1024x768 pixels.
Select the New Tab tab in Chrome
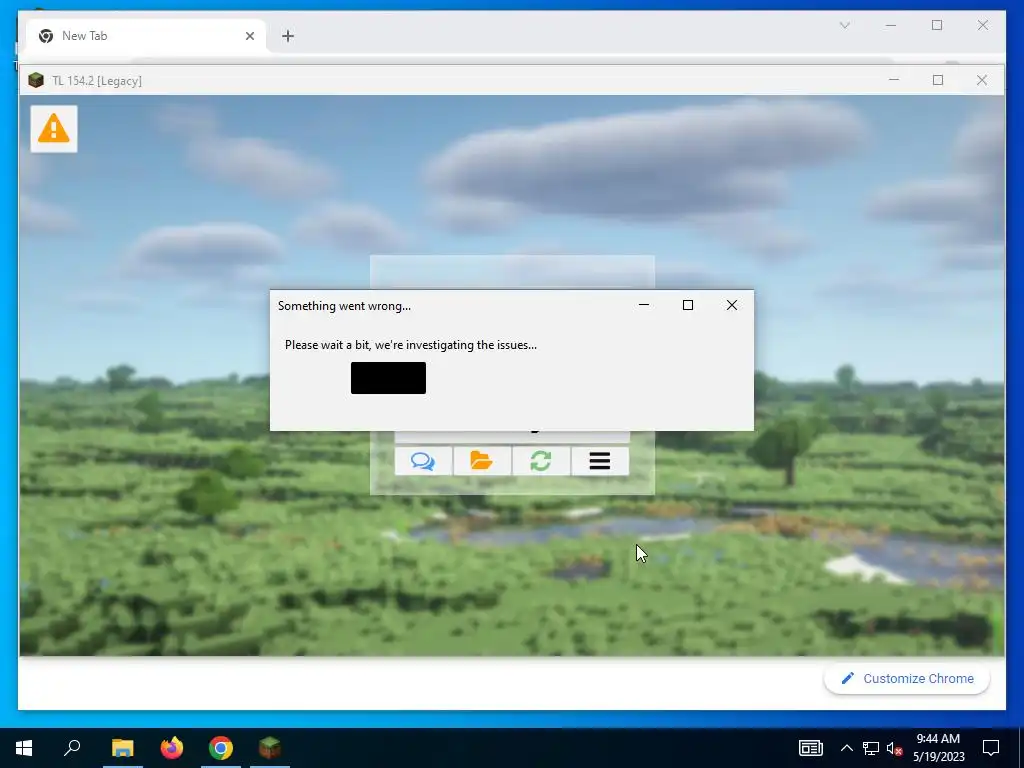click(x=146, y=36)
